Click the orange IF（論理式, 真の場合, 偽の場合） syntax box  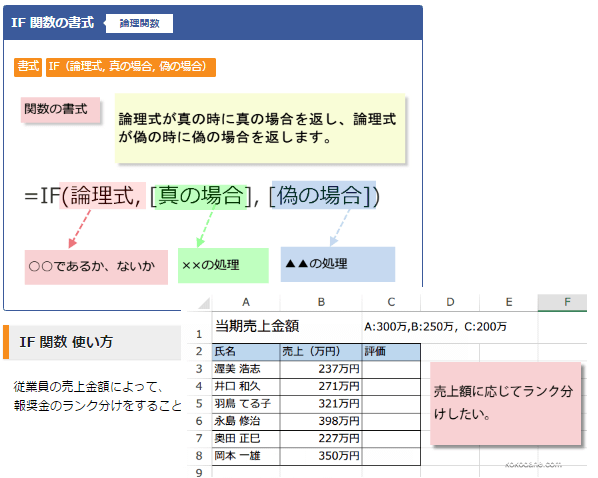(x=131, y=67)
